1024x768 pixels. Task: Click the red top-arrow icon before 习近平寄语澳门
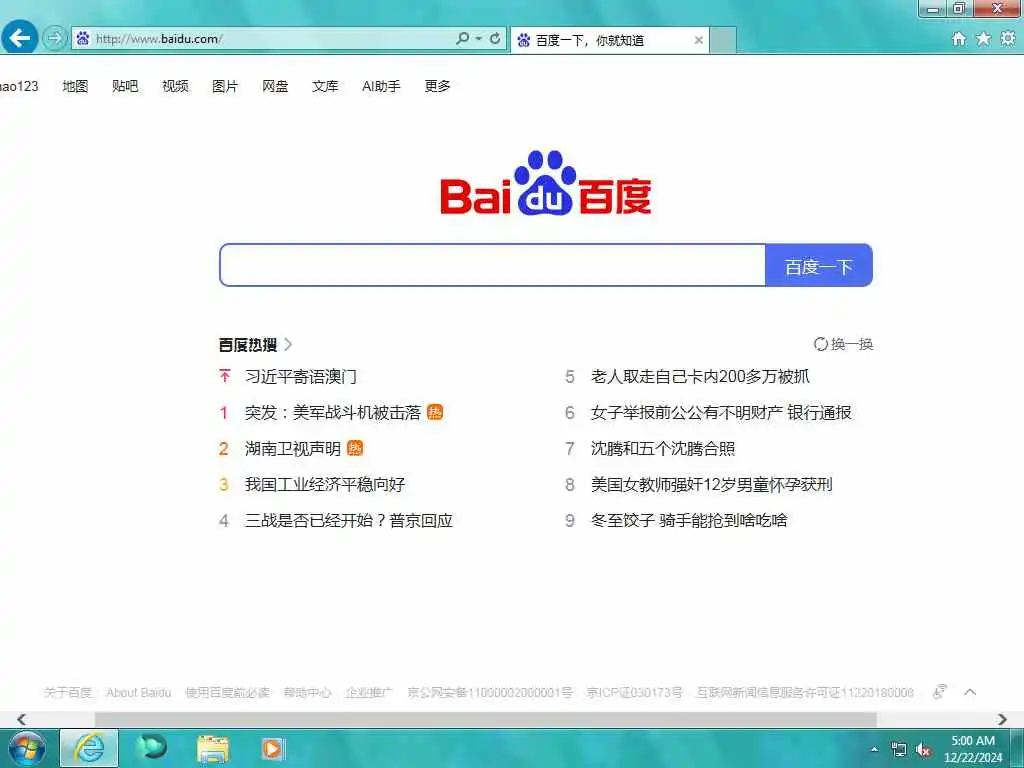click(225, 376)
